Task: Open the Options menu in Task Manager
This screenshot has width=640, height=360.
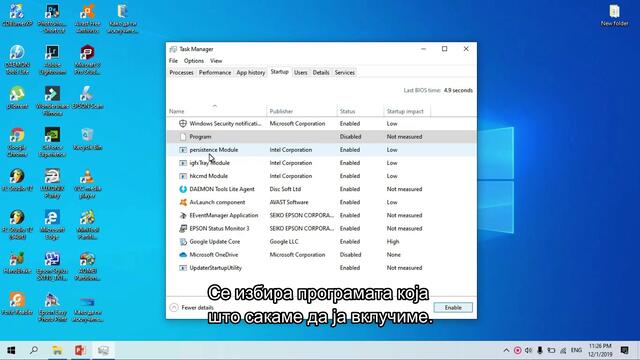Action: coord(194,61)
